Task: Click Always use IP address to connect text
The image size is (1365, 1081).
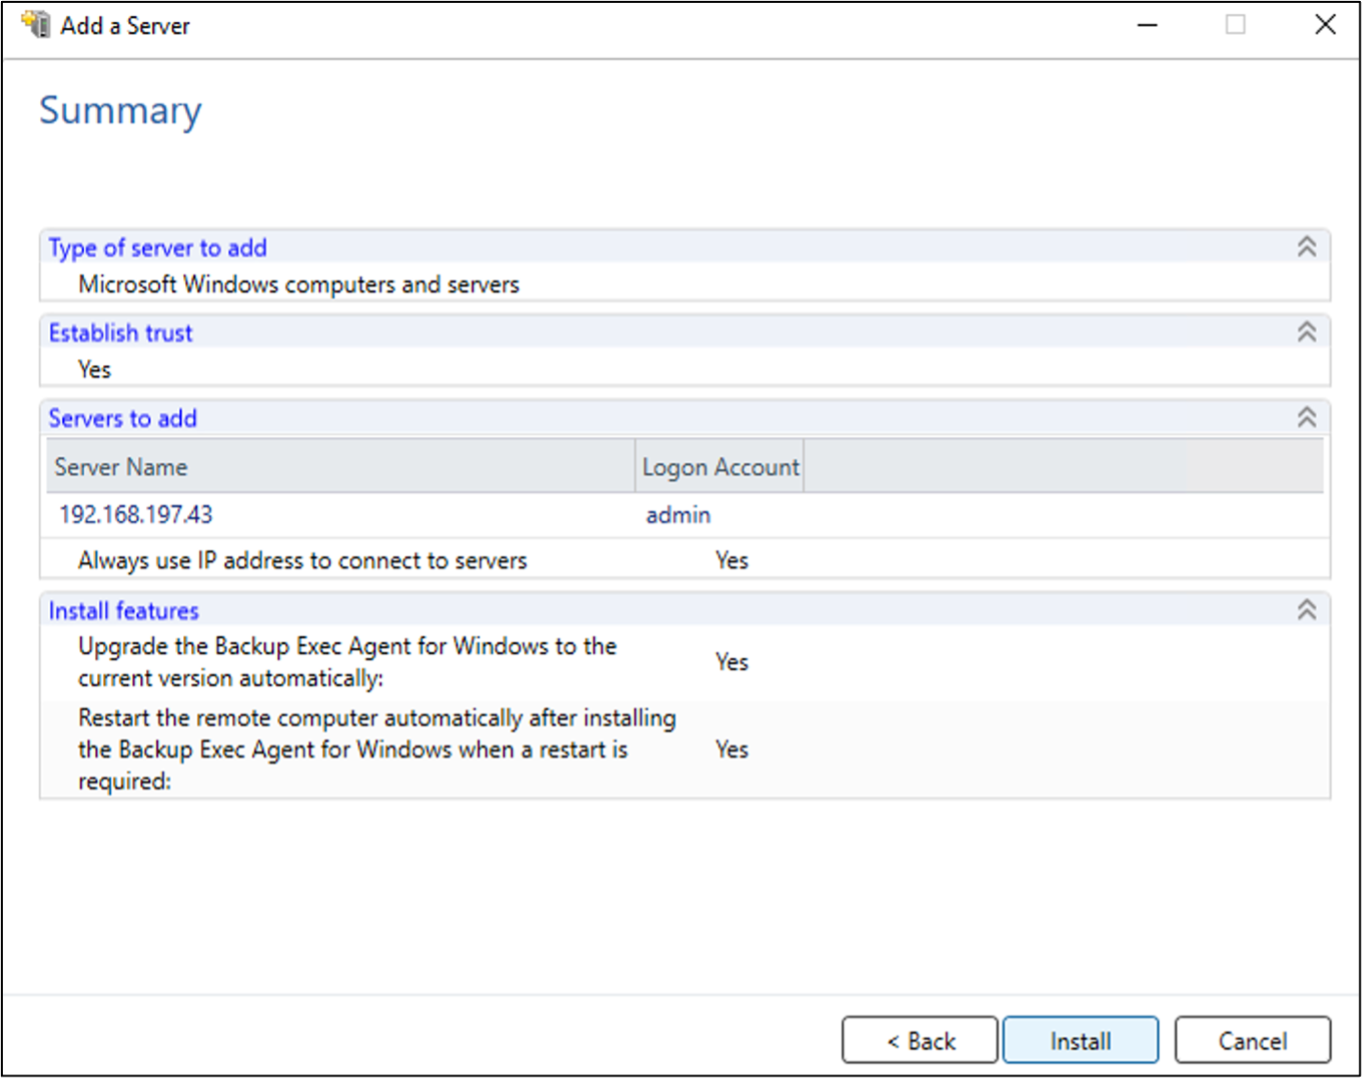Action: (x=302, y=561)
